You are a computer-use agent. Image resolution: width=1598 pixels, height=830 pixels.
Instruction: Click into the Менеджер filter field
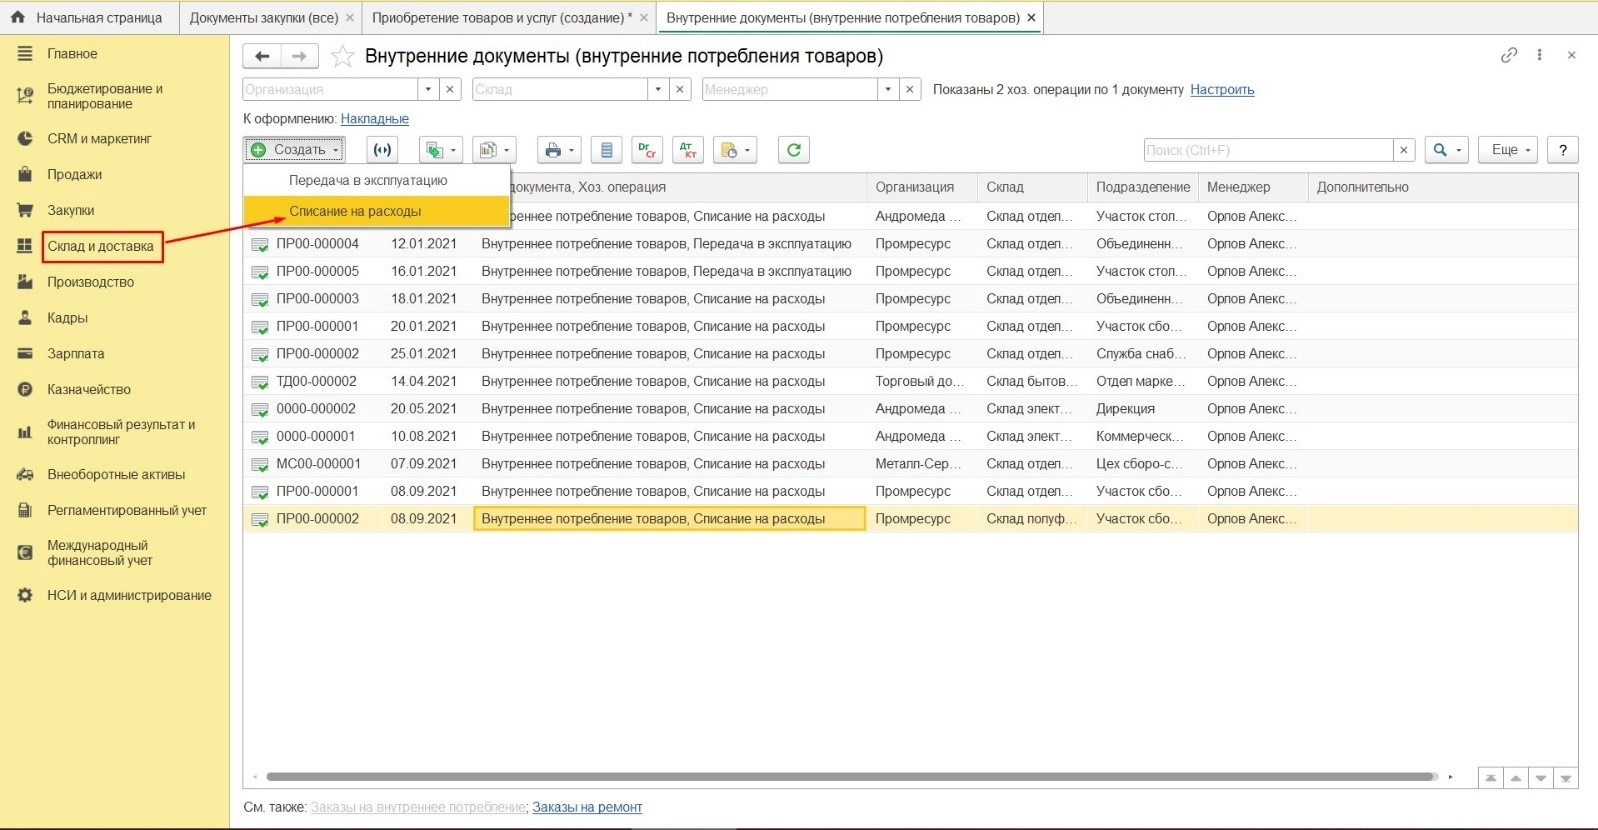point(790,89)
